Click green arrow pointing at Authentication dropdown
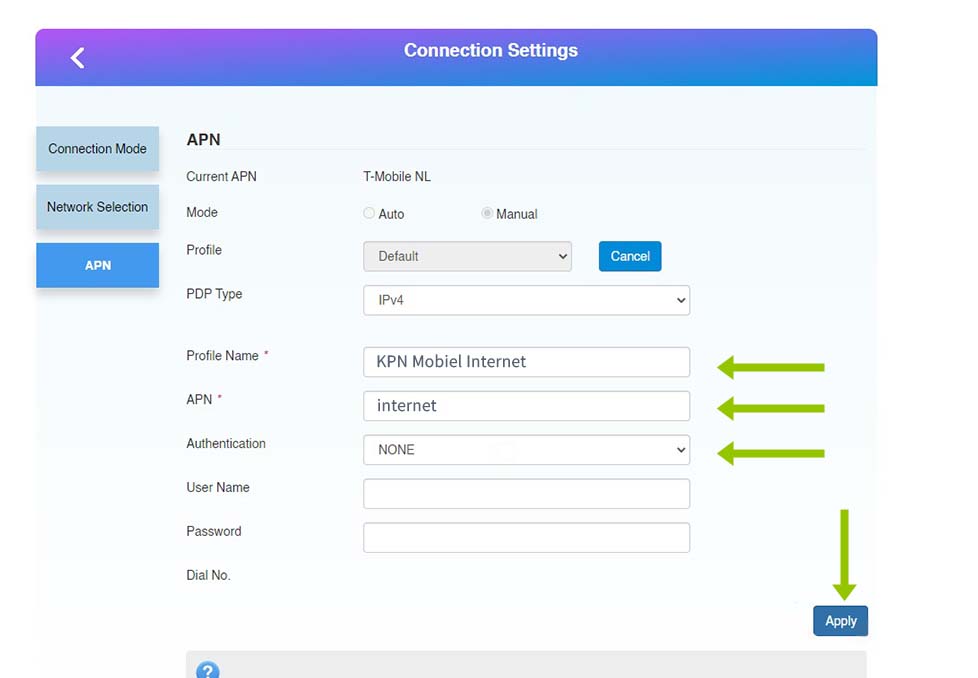978x678 pixels. tap(771, 453)
